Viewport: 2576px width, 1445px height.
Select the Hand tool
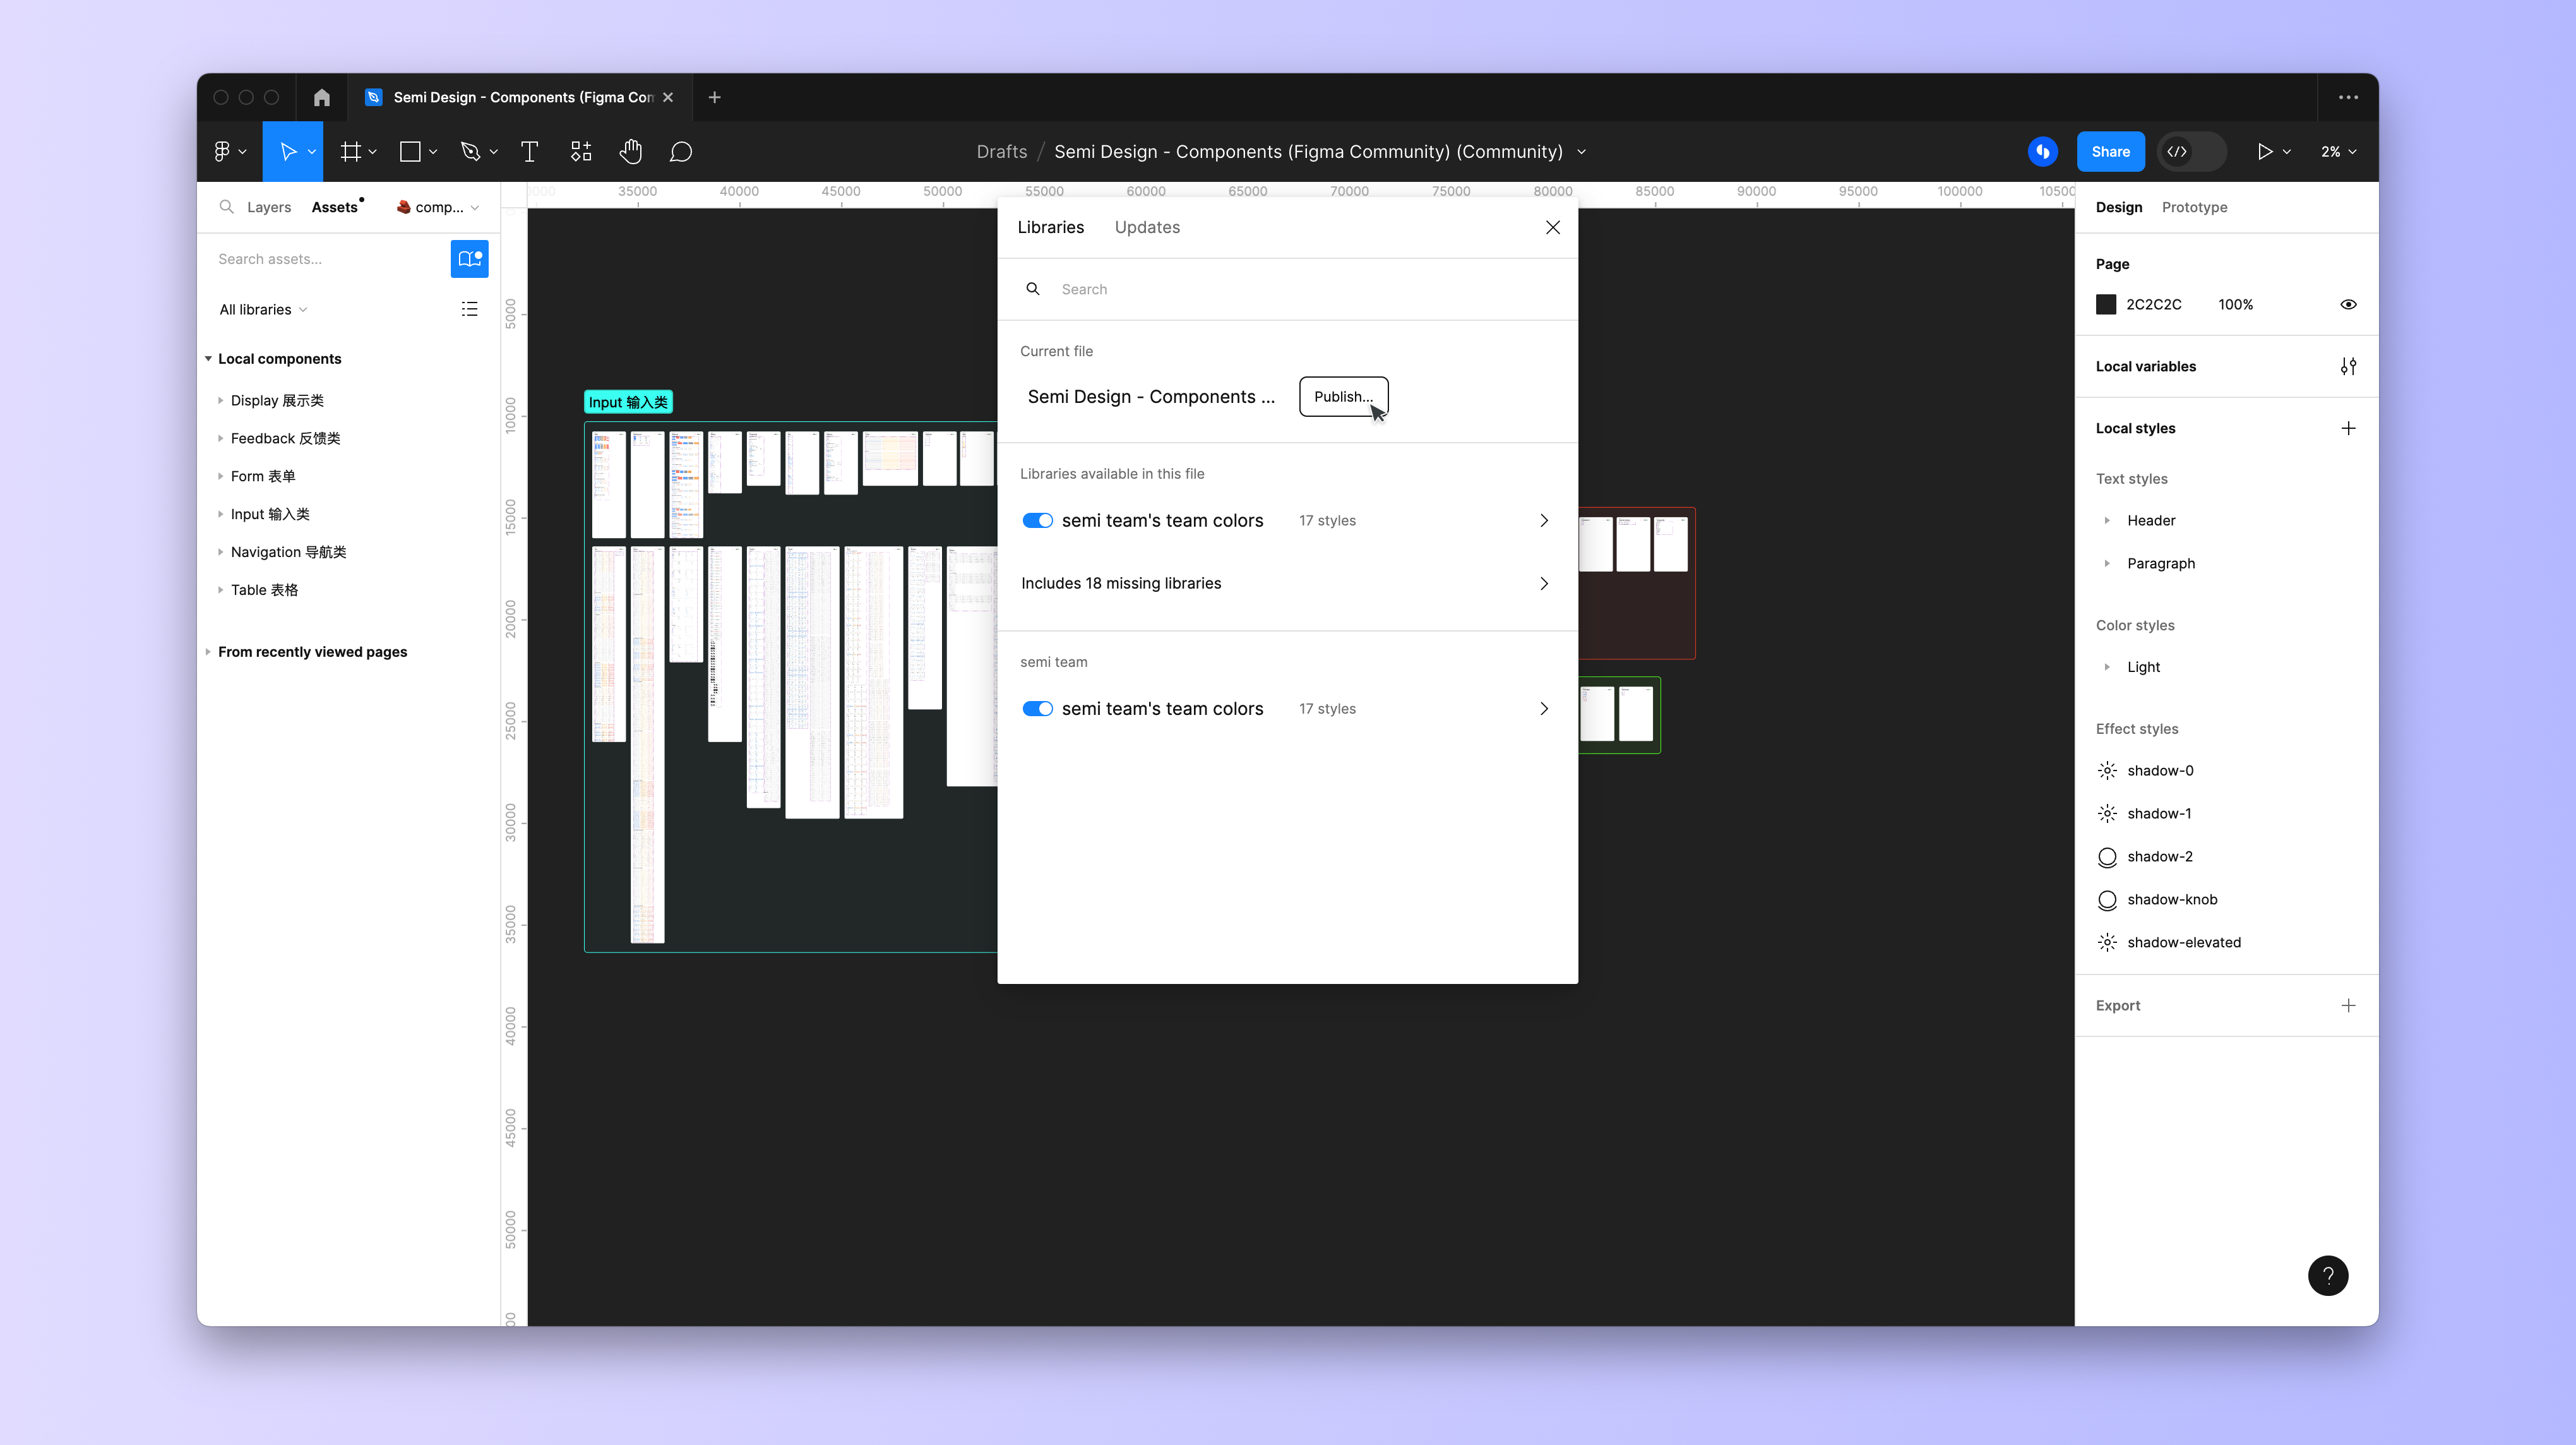[x=630, y=151]
